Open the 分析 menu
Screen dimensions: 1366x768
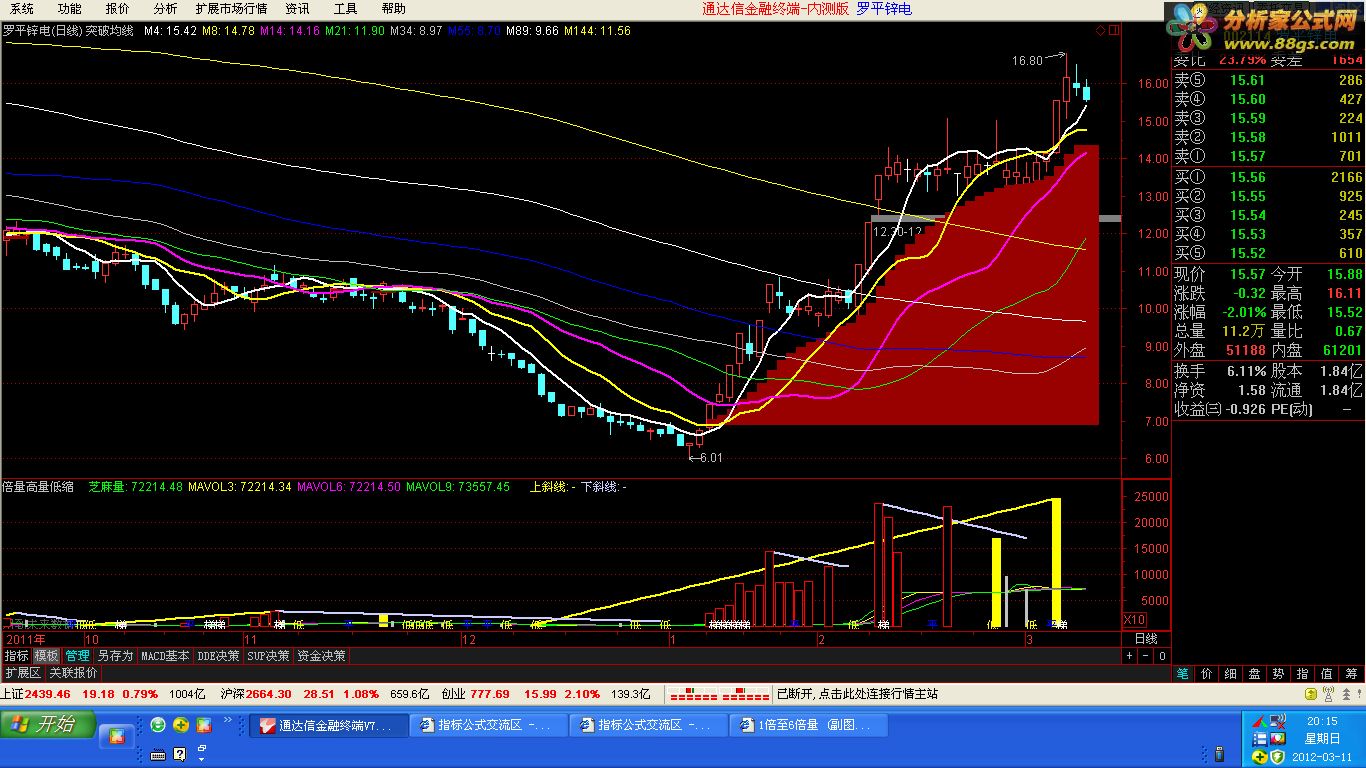(x=165, y=9)
